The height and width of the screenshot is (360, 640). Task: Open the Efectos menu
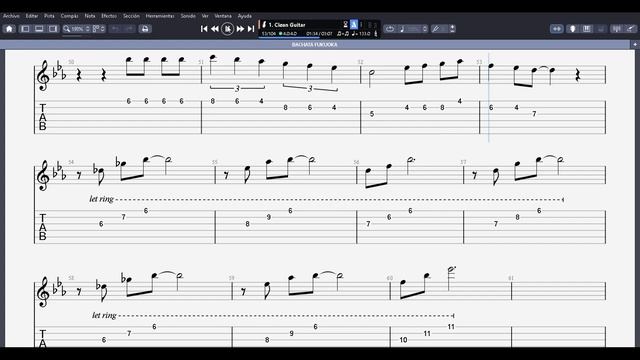click(x=109, y=16)
